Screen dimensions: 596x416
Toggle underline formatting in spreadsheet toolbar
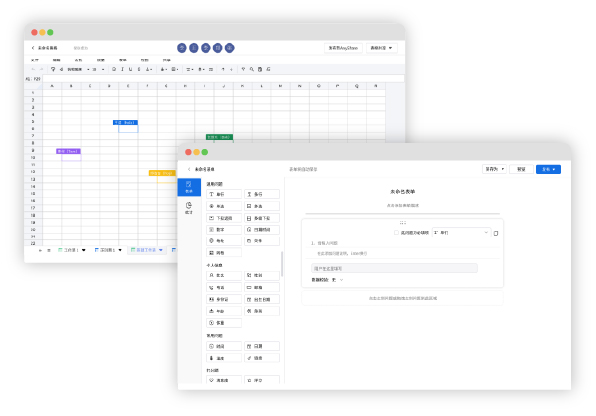point(130,69)
